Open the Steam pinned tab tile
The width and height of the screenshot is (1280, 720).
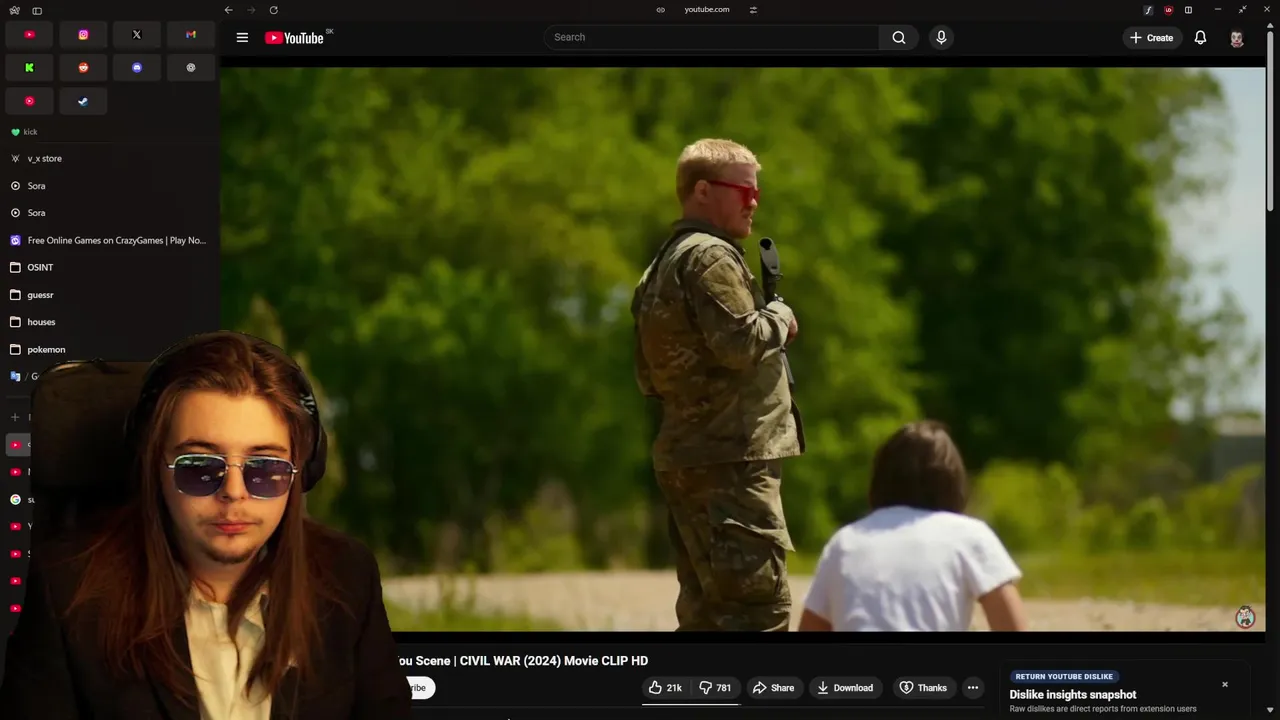pyautogui.click(x=83, y=101)
